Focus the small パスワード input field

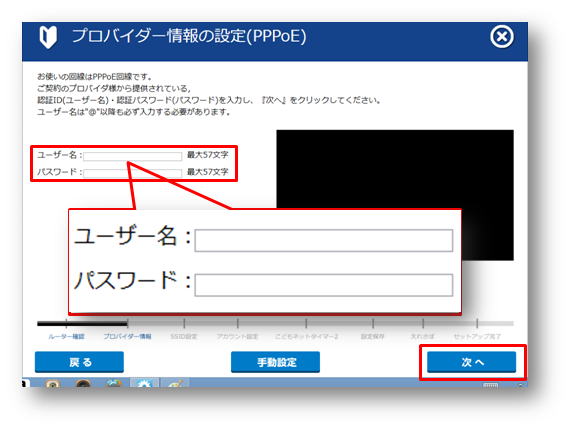pos(133,173)
